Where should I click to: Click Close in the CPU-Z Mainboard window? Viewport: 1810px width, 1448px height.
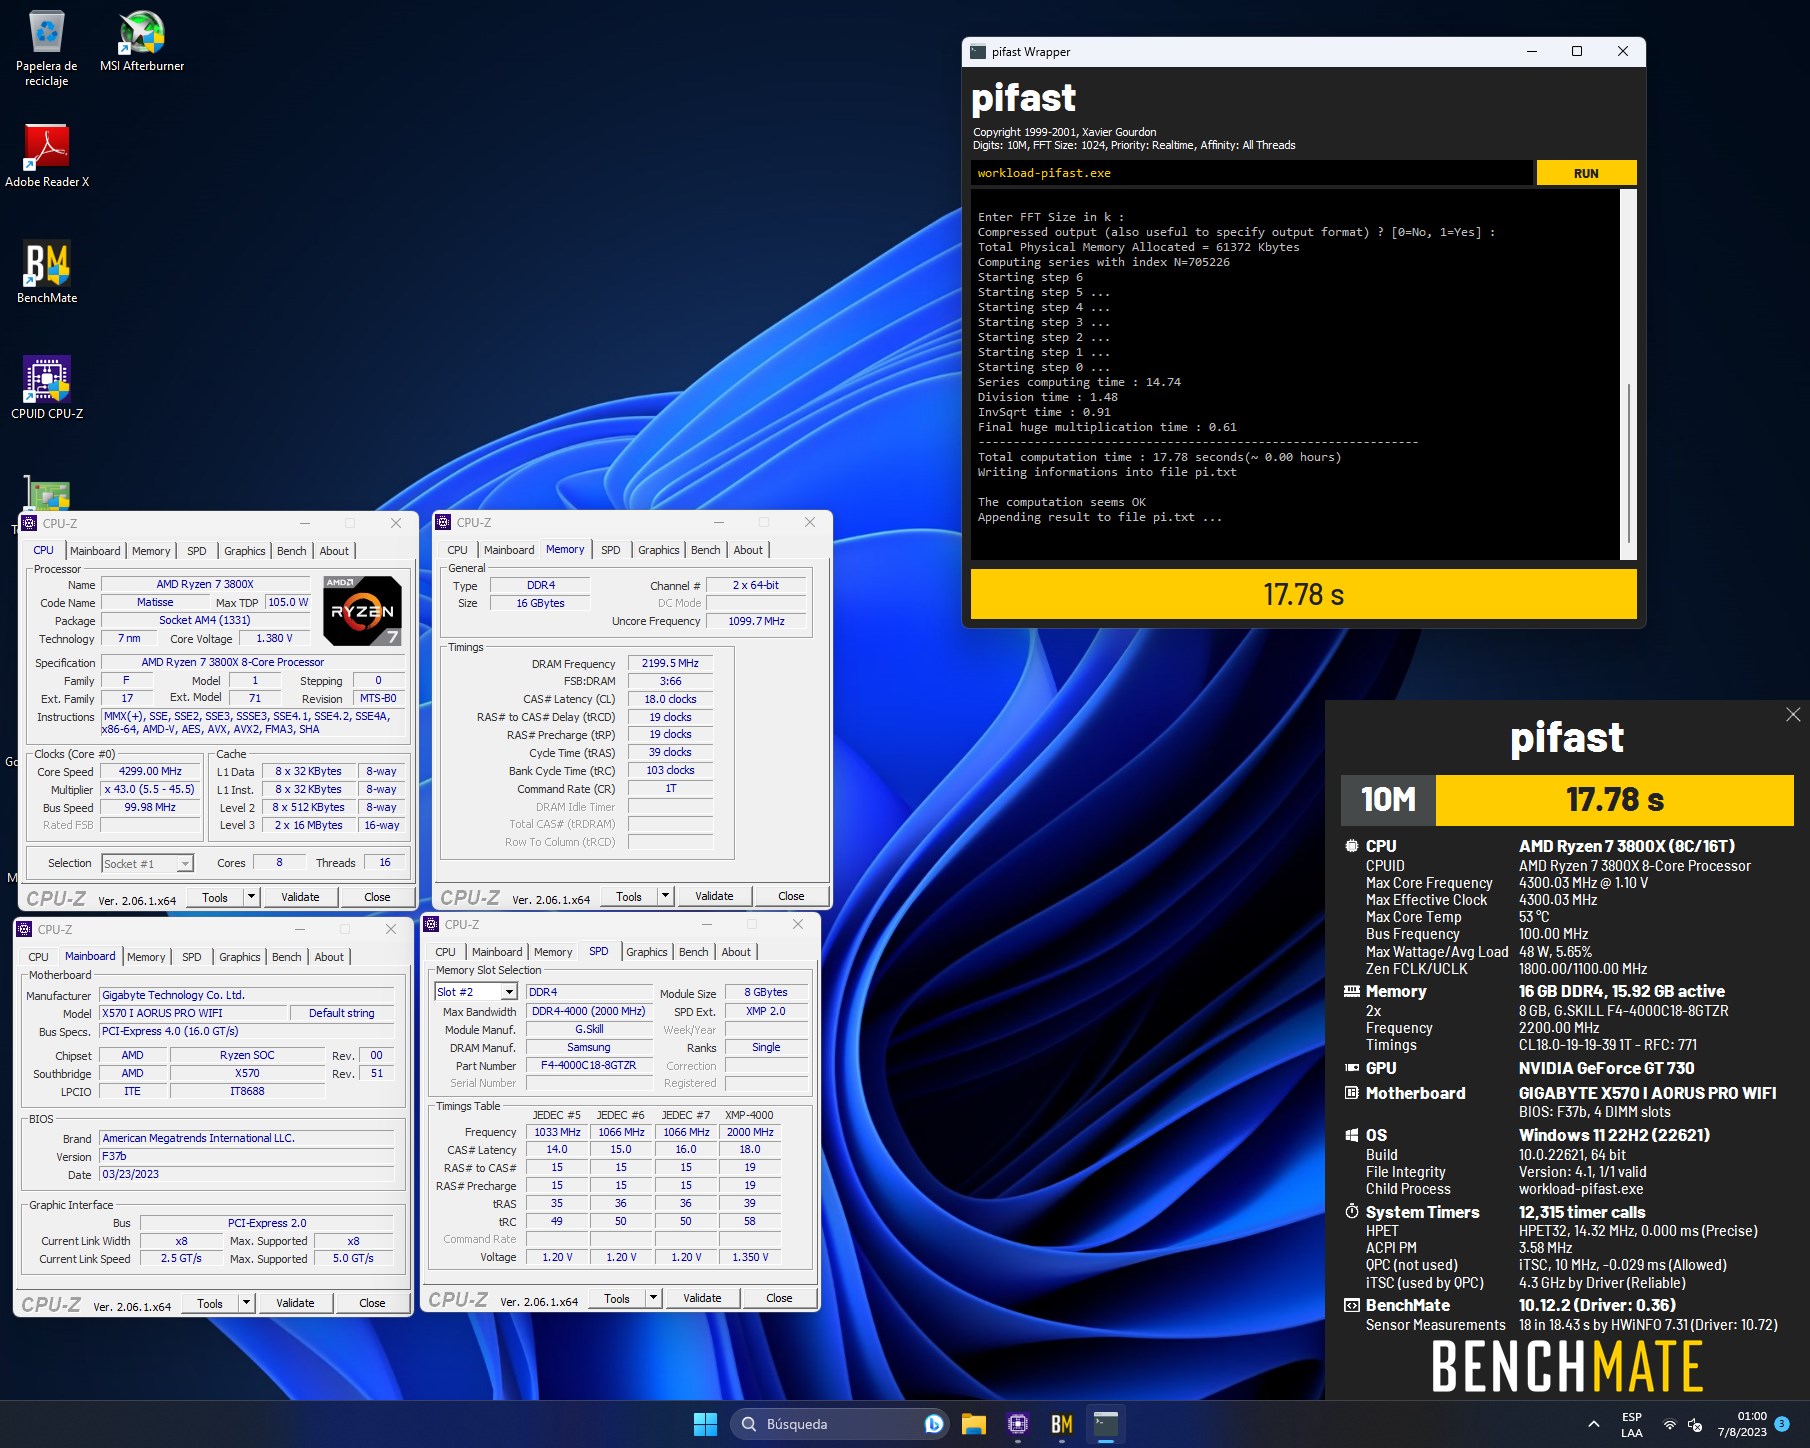372,1303
